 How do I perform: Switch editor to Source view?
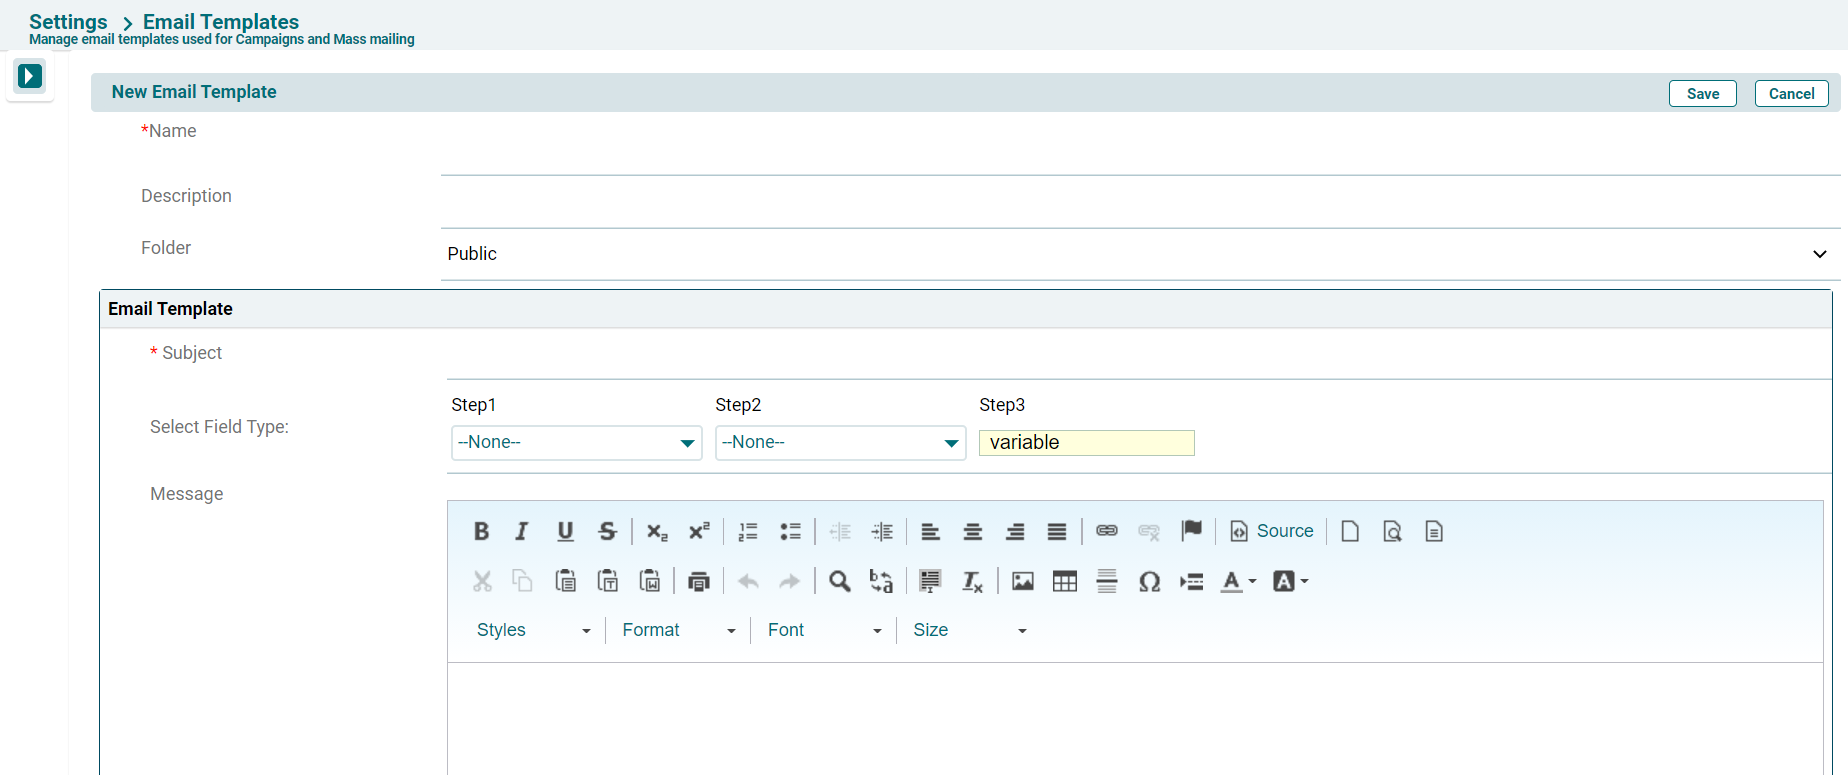coord(1272,531)
